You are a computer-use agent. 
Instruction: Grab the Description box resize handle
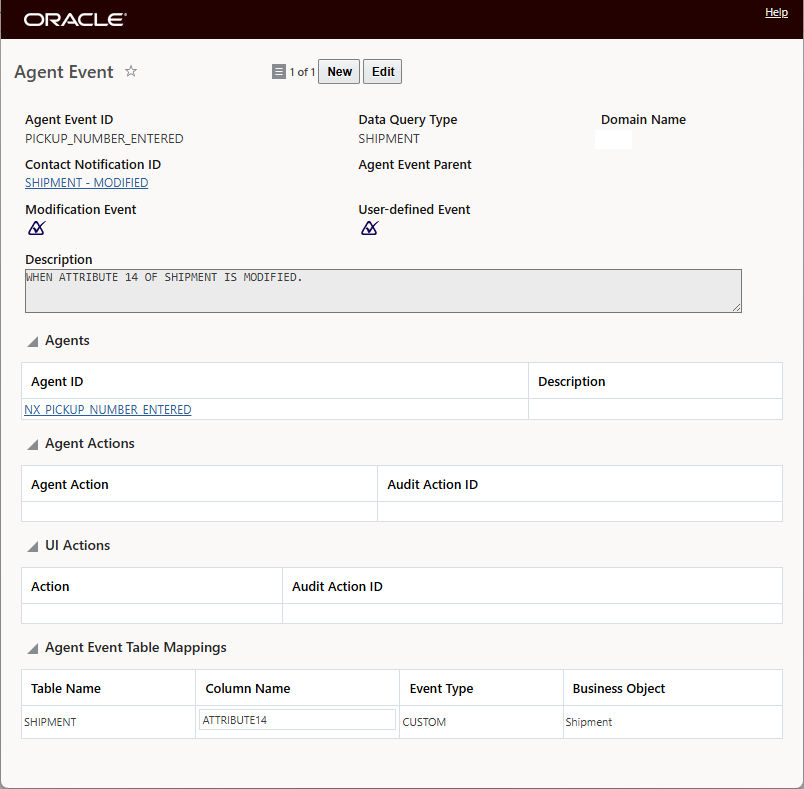736,308
